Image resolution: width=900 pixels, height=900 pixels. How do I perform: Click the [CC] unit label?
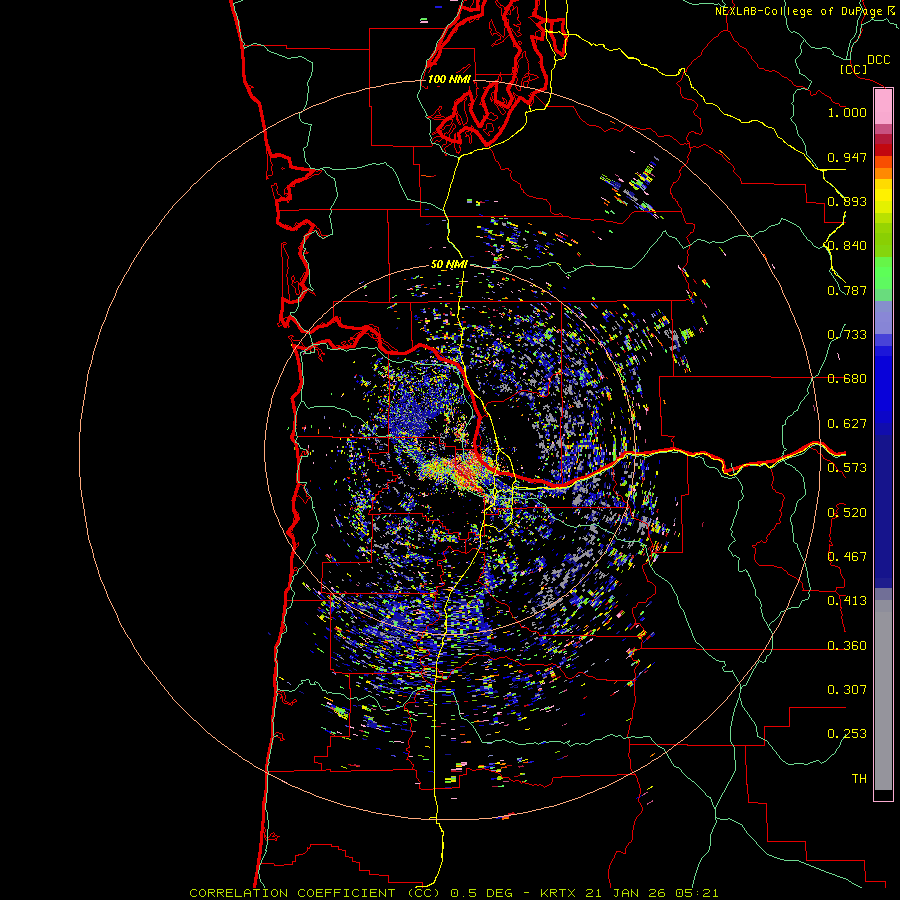pos(854,69)
